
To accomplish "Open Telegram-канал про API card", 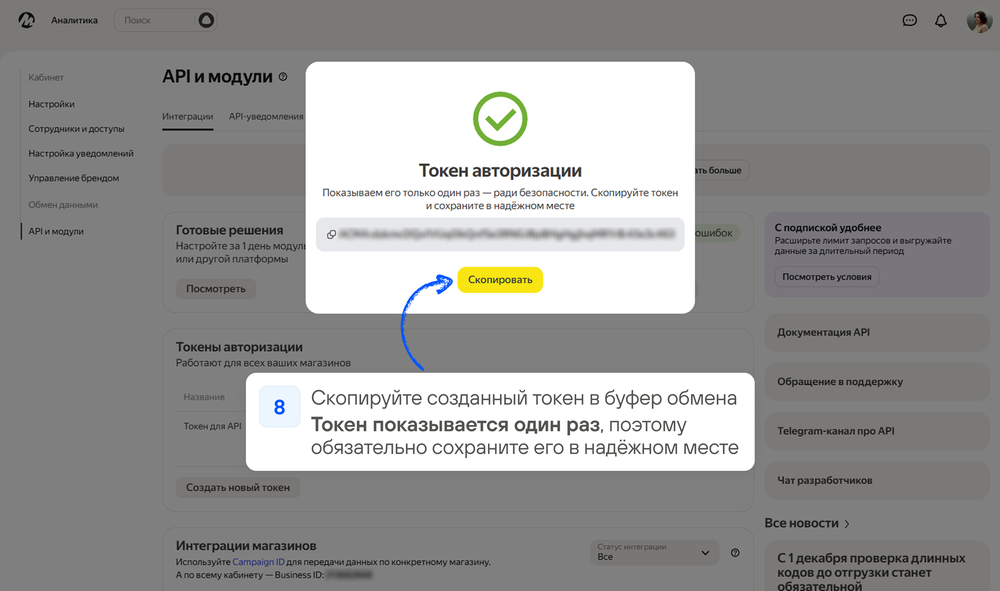I will pyautogui.click(x=877, y=431).
